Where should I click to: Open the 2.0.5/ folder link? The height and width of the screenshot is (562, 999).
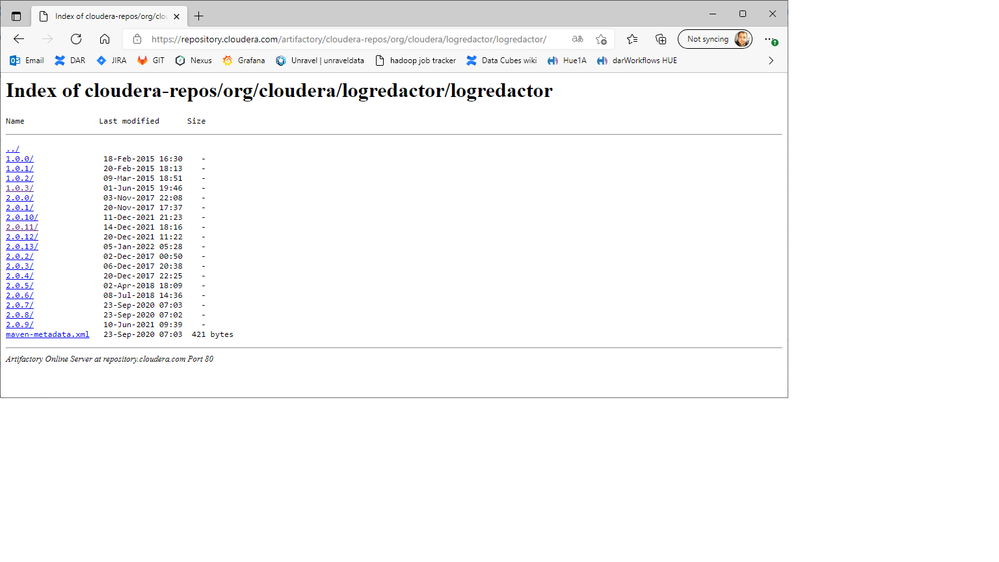(x=20, y=285)
